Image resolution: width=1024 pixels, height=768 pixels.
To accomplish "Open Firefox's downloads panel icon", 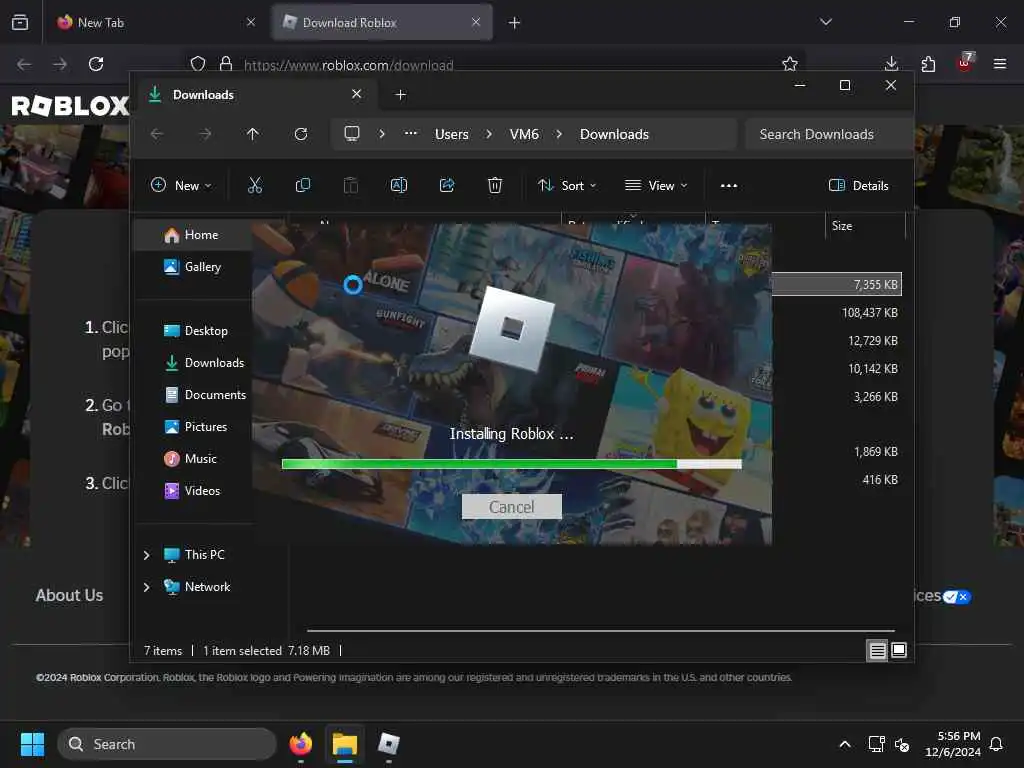I will pos(891,64).
